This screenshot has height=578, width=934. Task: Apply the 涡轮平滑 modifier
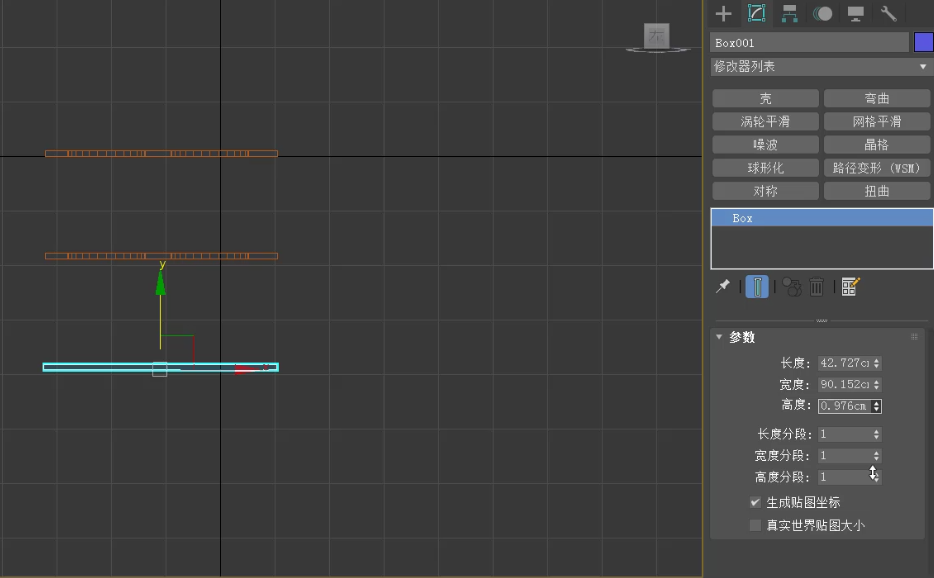(x=765, y=121)
